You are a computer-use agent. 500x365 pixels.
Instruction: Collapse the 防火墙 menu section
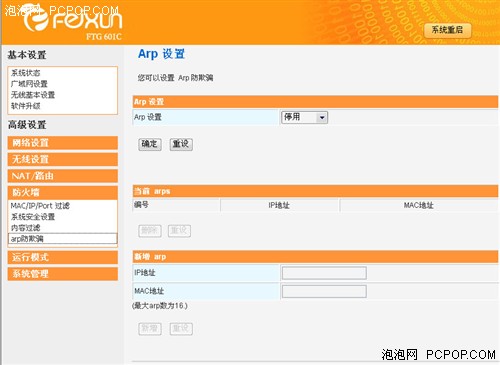coord(63,192)
